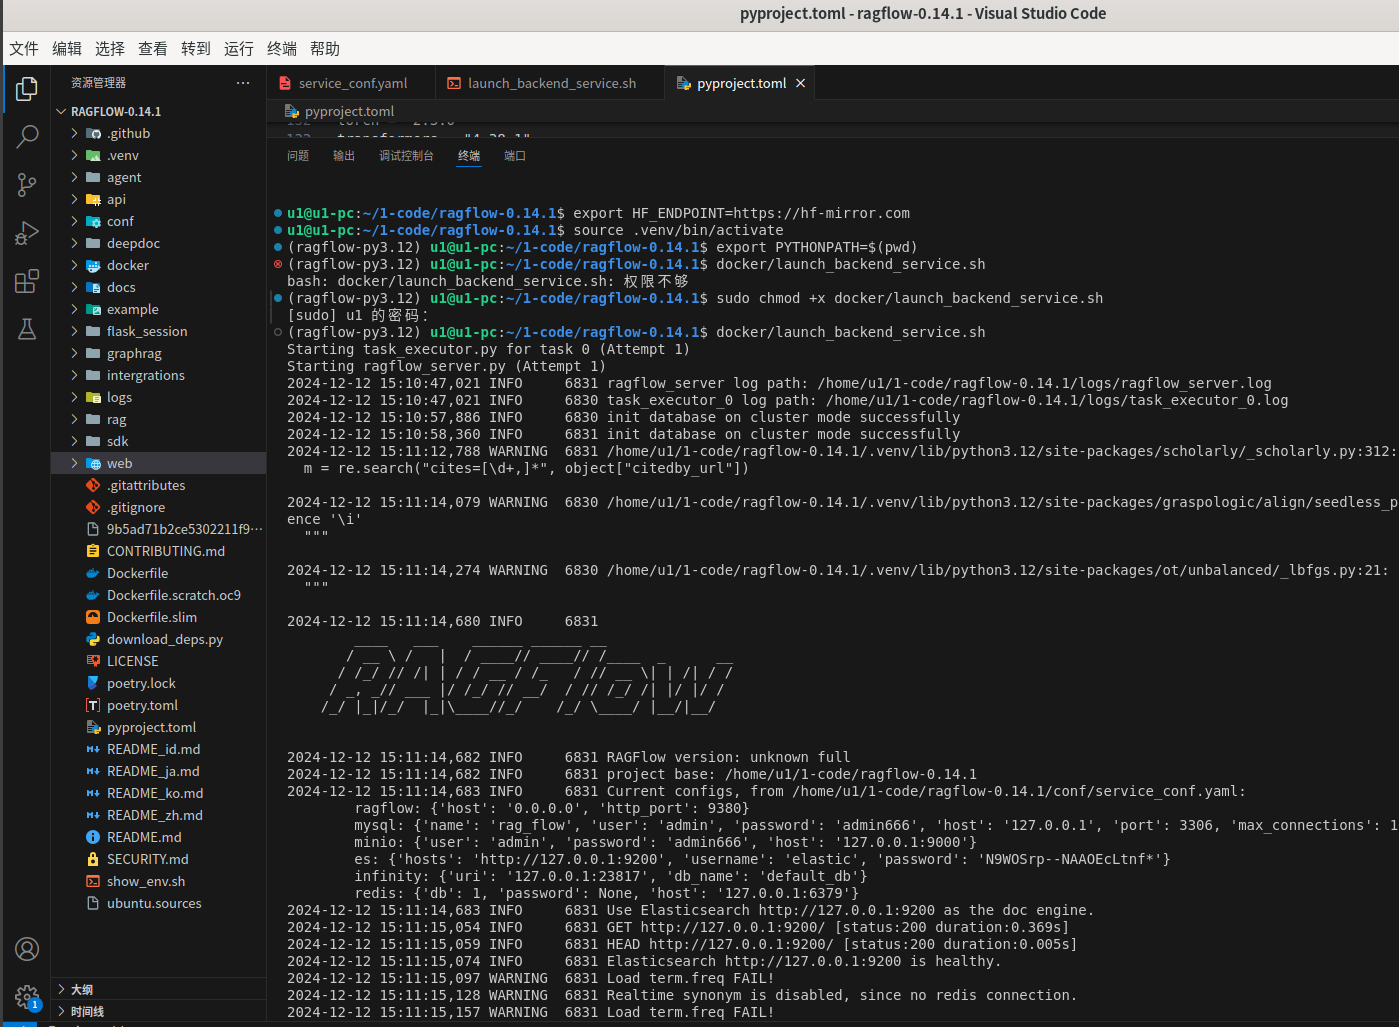Screen dimensions: 1399x1027
Task: Collapse the RAGFLOW-0.14.1 root folder
Action: [x=61, y=111]
